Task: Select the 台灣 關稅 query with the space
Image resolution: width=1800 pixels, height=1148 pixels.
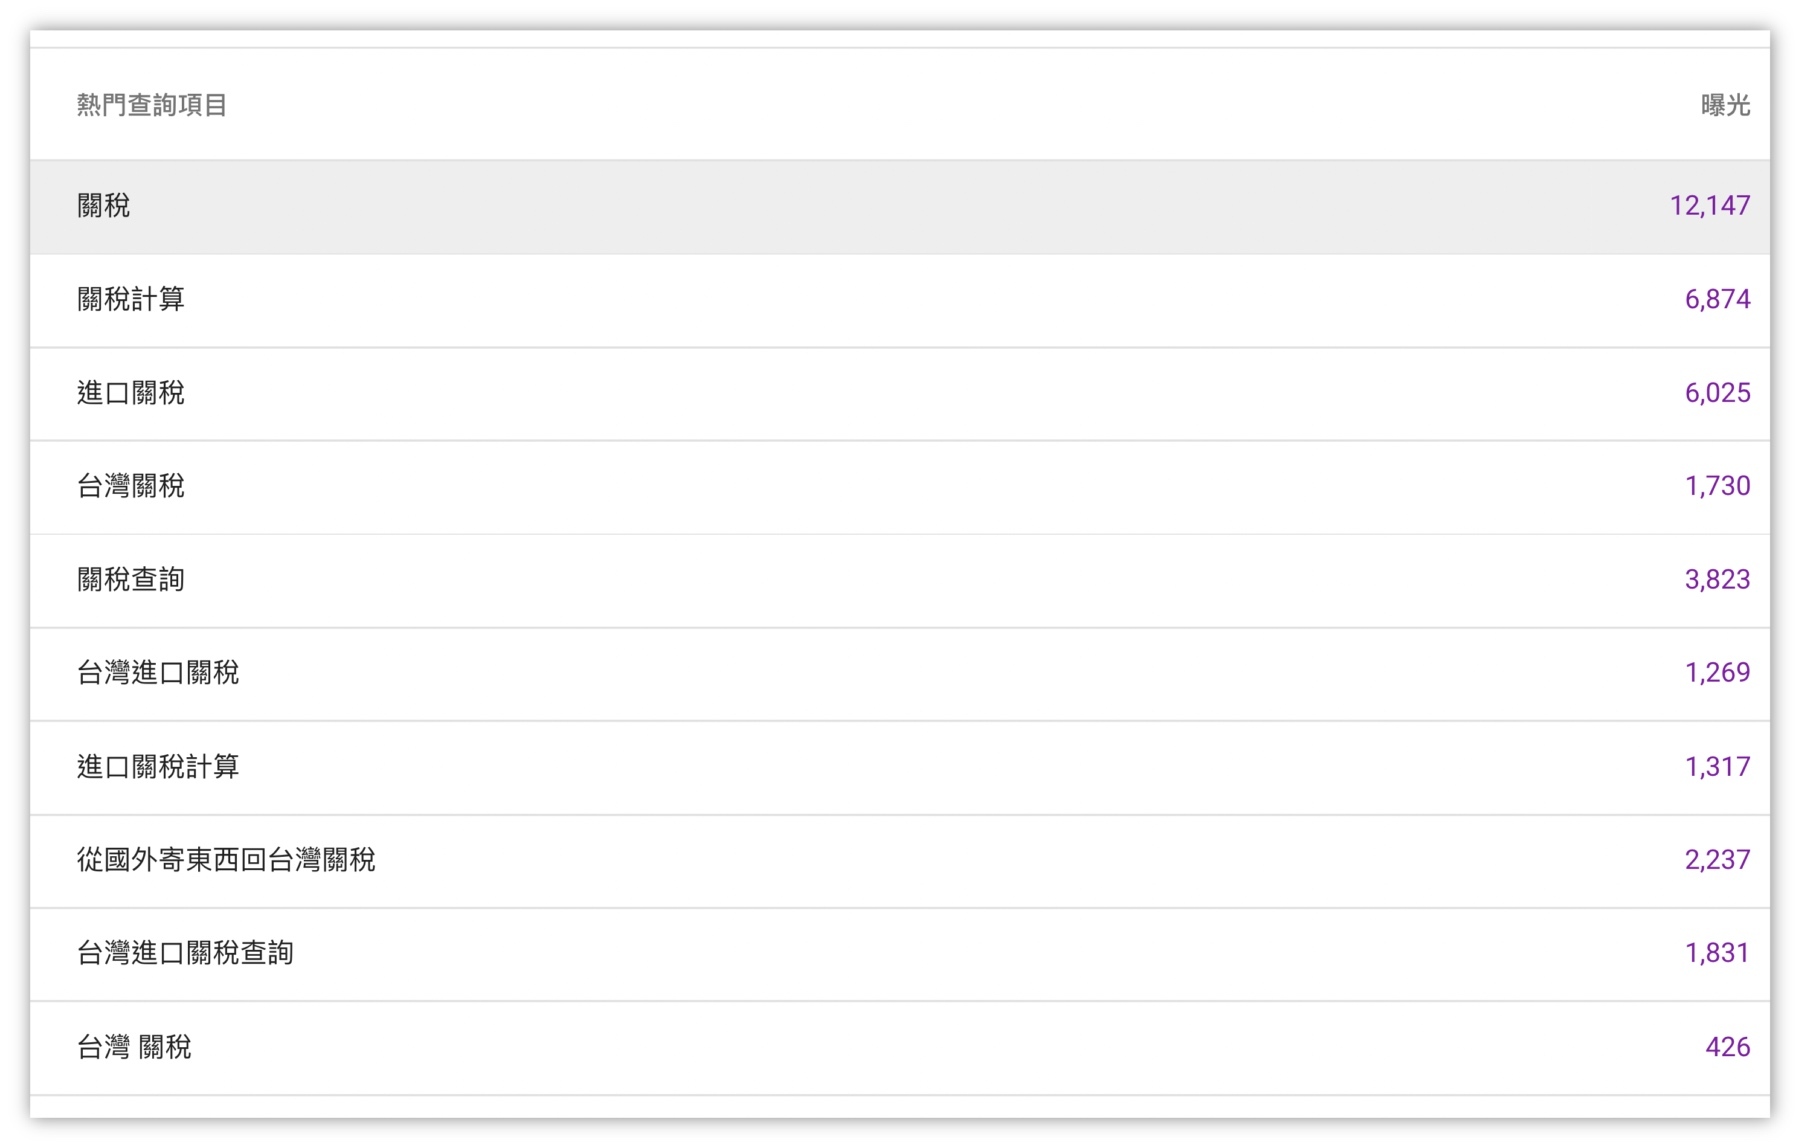Action: 134,1047
